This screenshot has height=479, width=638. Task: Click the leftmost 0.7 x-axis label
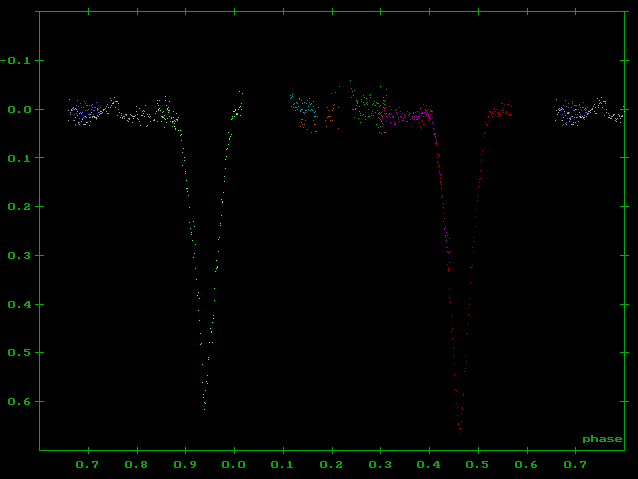[88, 465]
